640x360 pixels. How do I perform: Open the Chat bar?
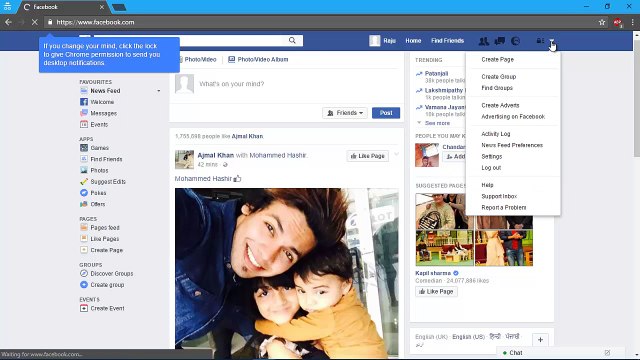560,353
